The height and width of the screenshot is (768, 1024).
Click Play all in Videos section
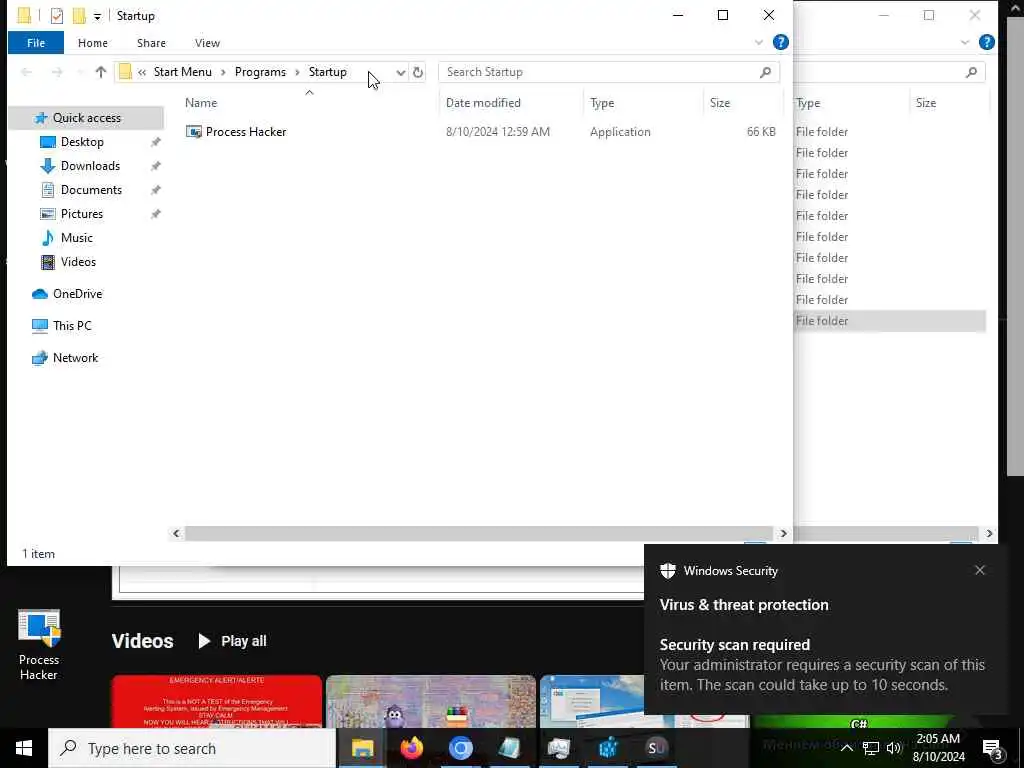pos(232,641)
